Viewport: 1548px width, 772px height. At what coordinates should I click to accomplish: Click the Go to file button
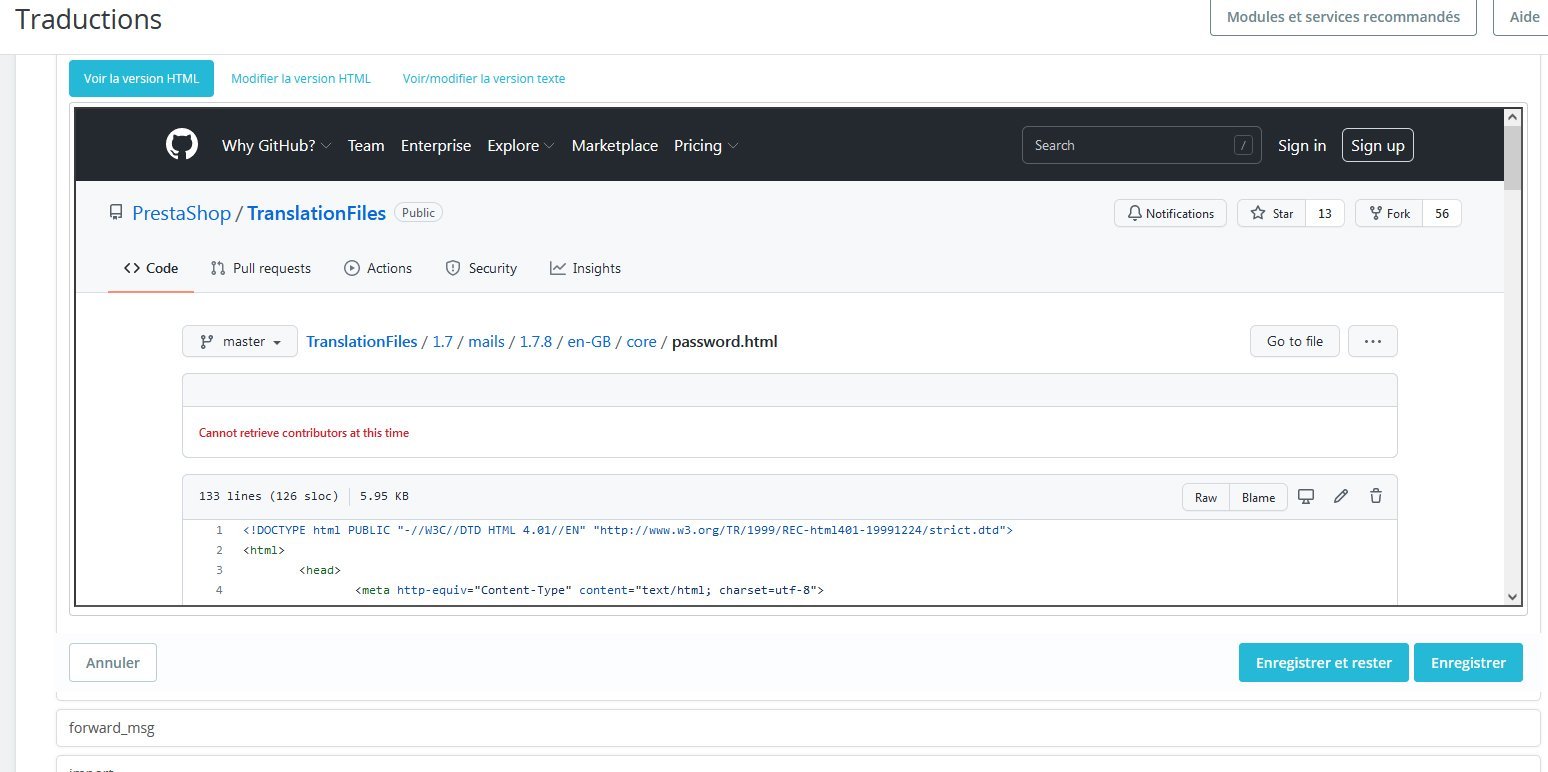pyautogui.click(x=1295, y=341)
